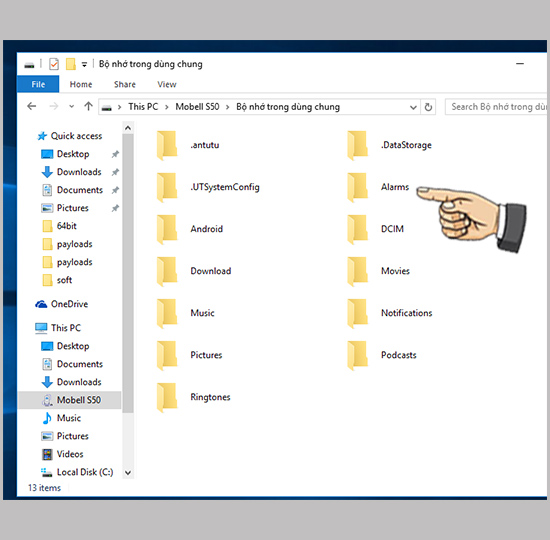Click the navigation pane scrollbar thumb
Screen dimensions: 550x540
(x=128, y=274)
